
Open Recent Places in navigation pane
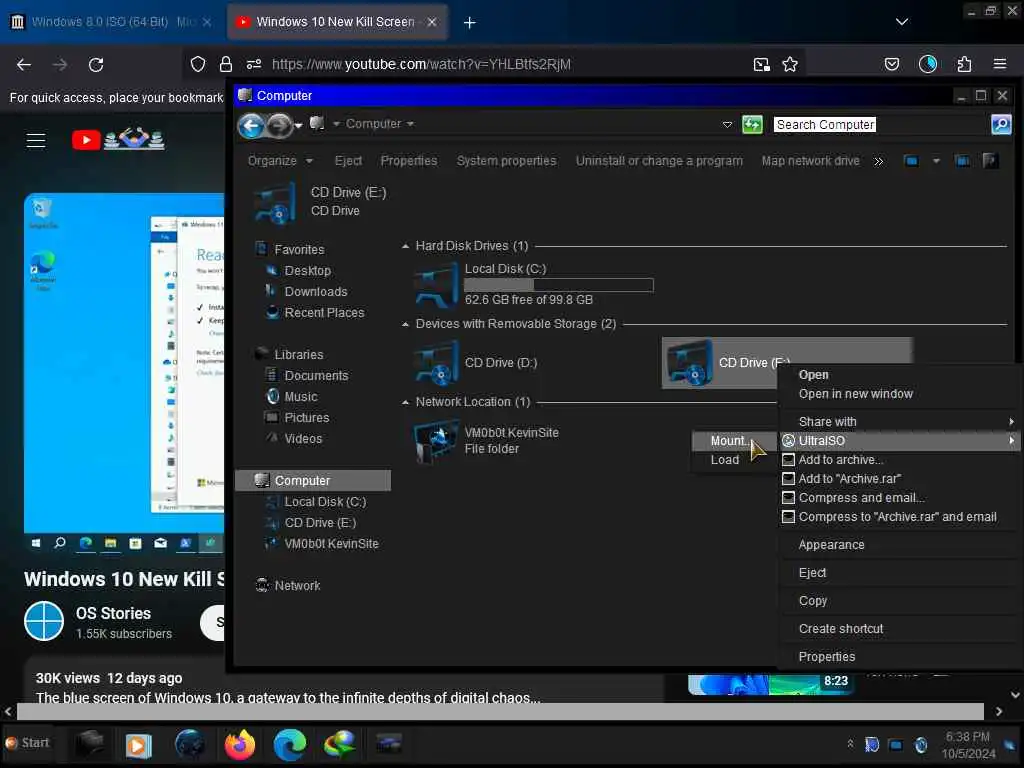click(x=324, y=313)
